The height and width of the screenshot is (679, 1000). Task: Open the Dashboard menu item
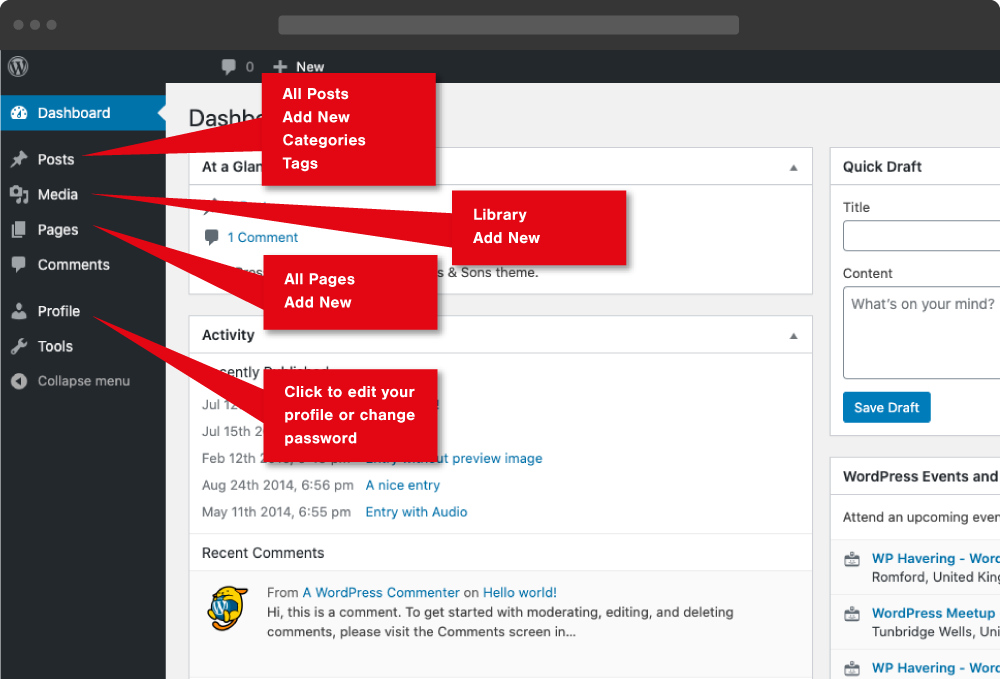(x=83, y=113)
